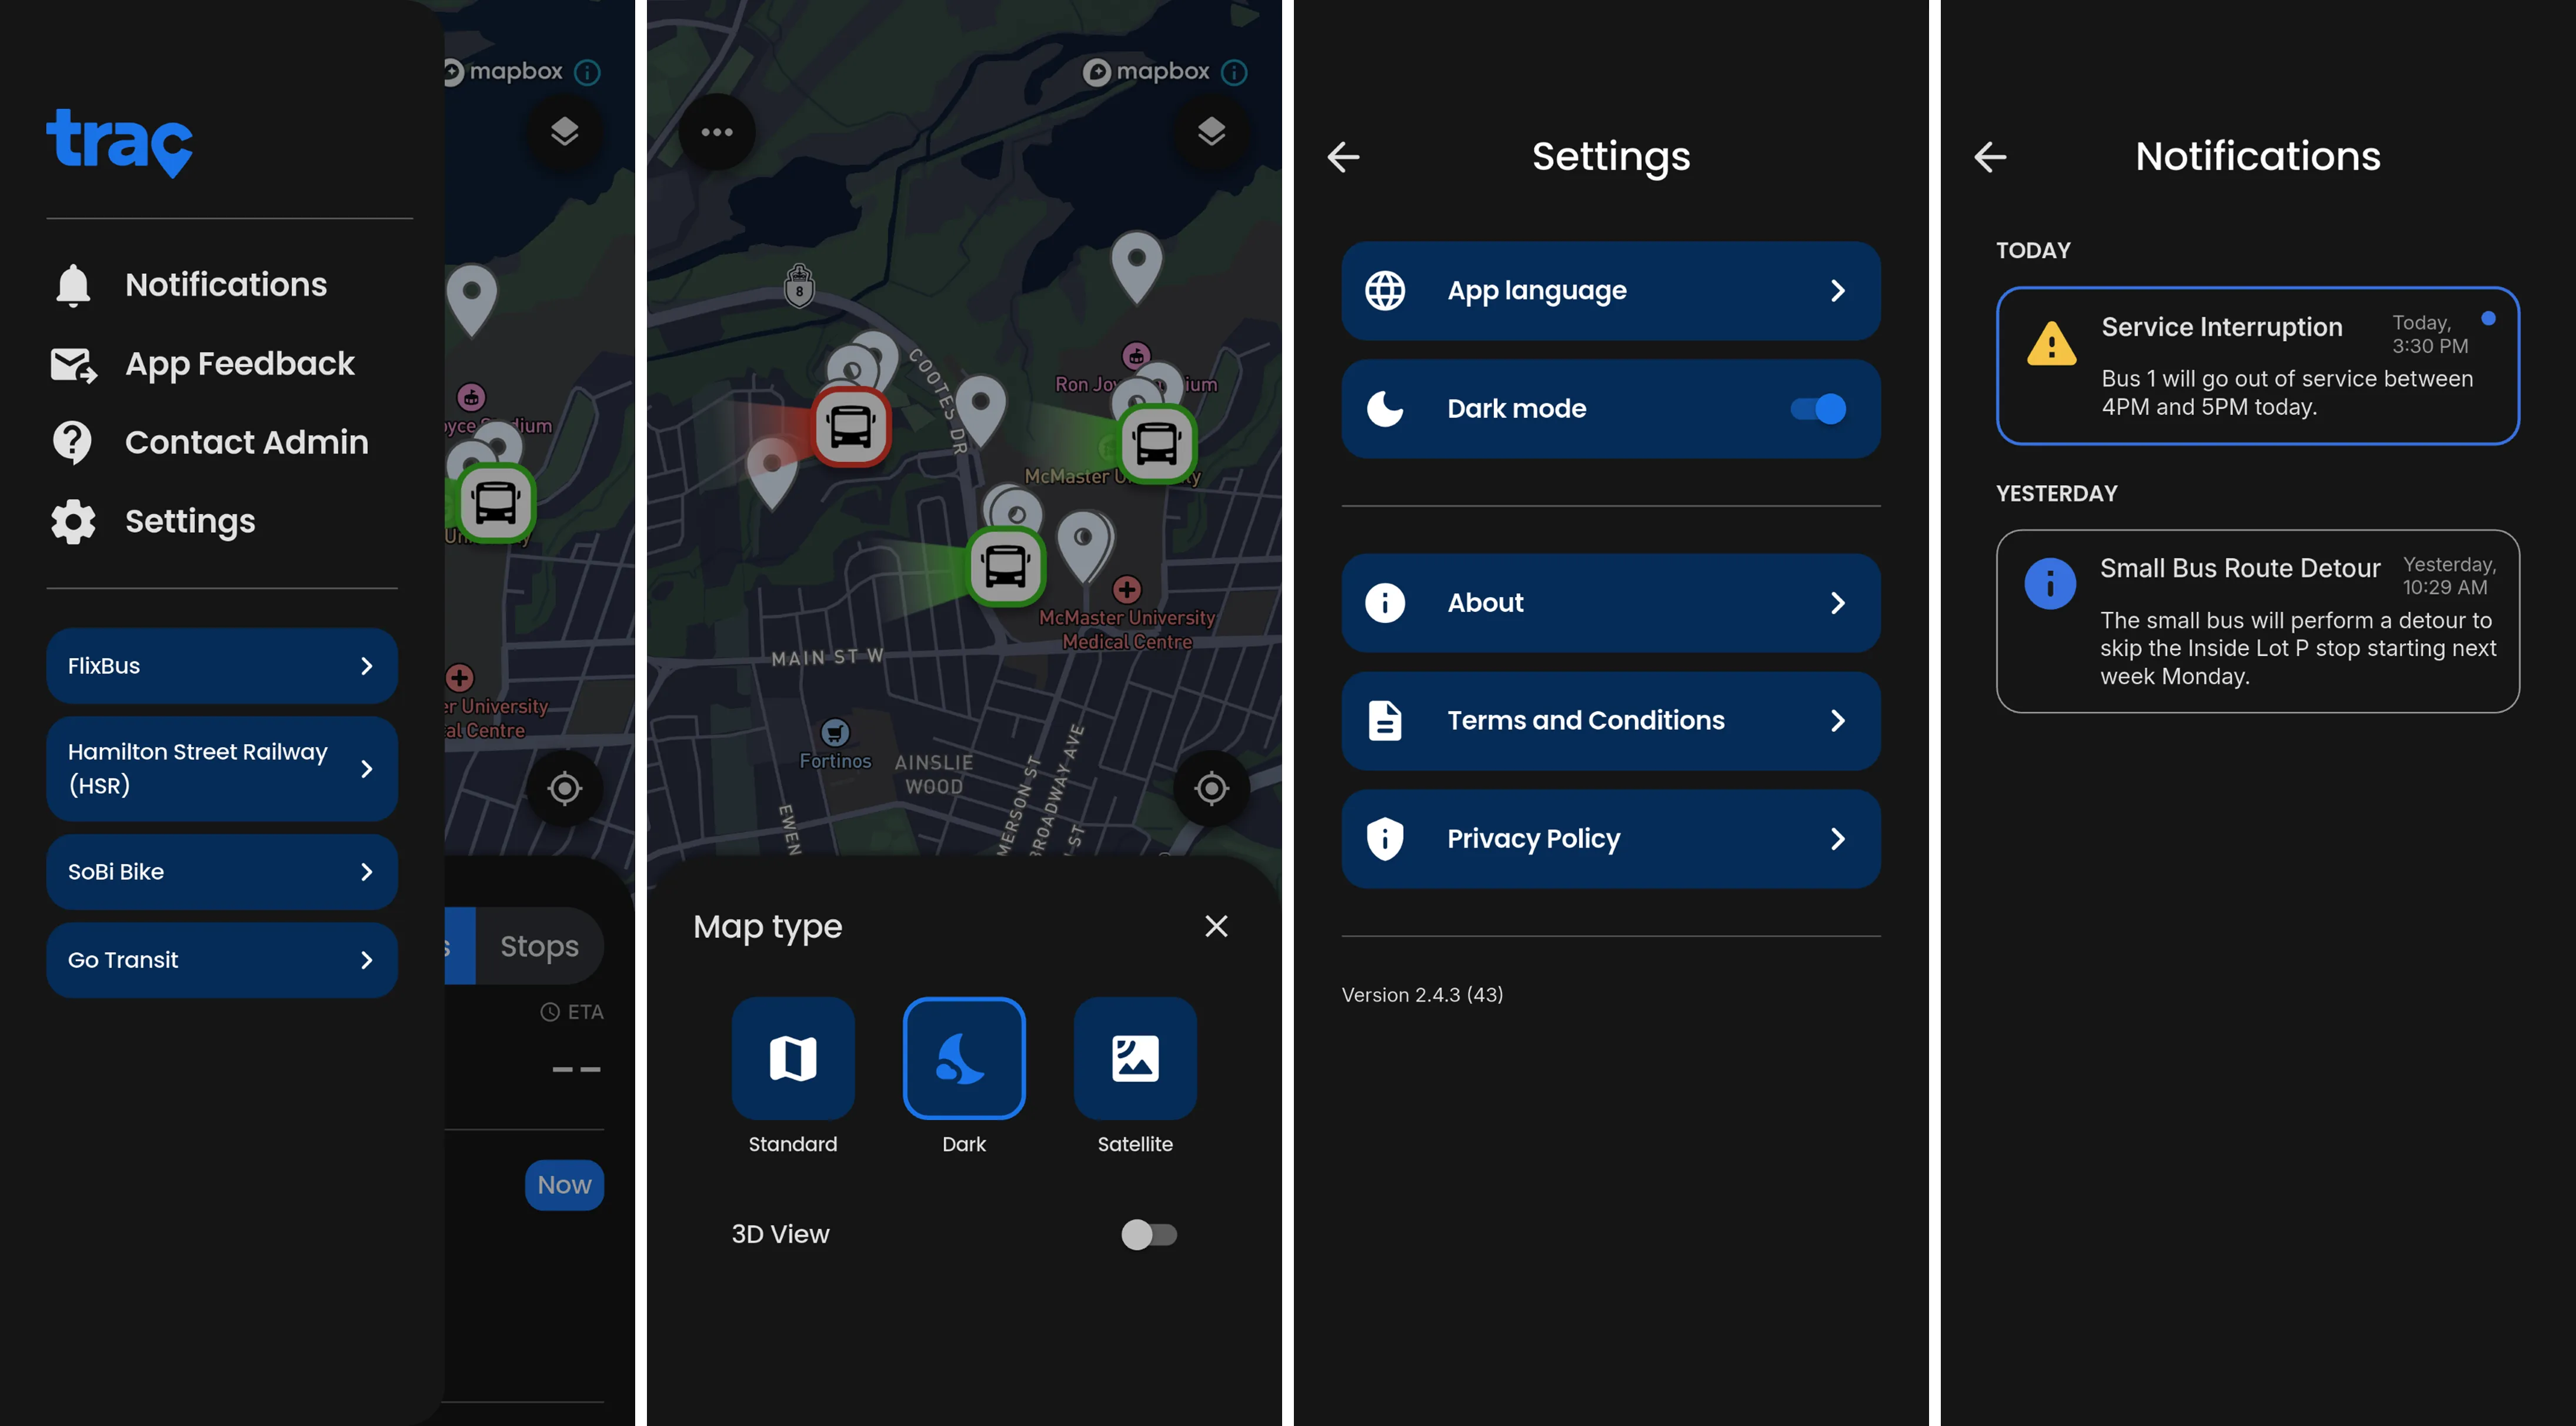2576x1426 pixels.
Task: Tap green bus marker near Medical Centre
Action: tap(1005, 567)
